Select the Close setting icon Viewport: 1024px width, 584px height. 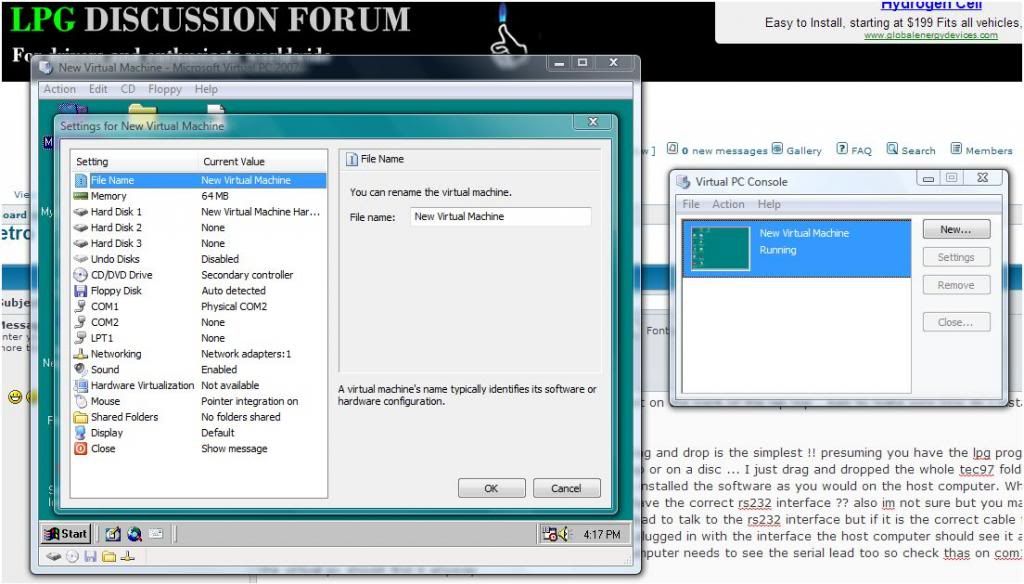pos(81,449)
